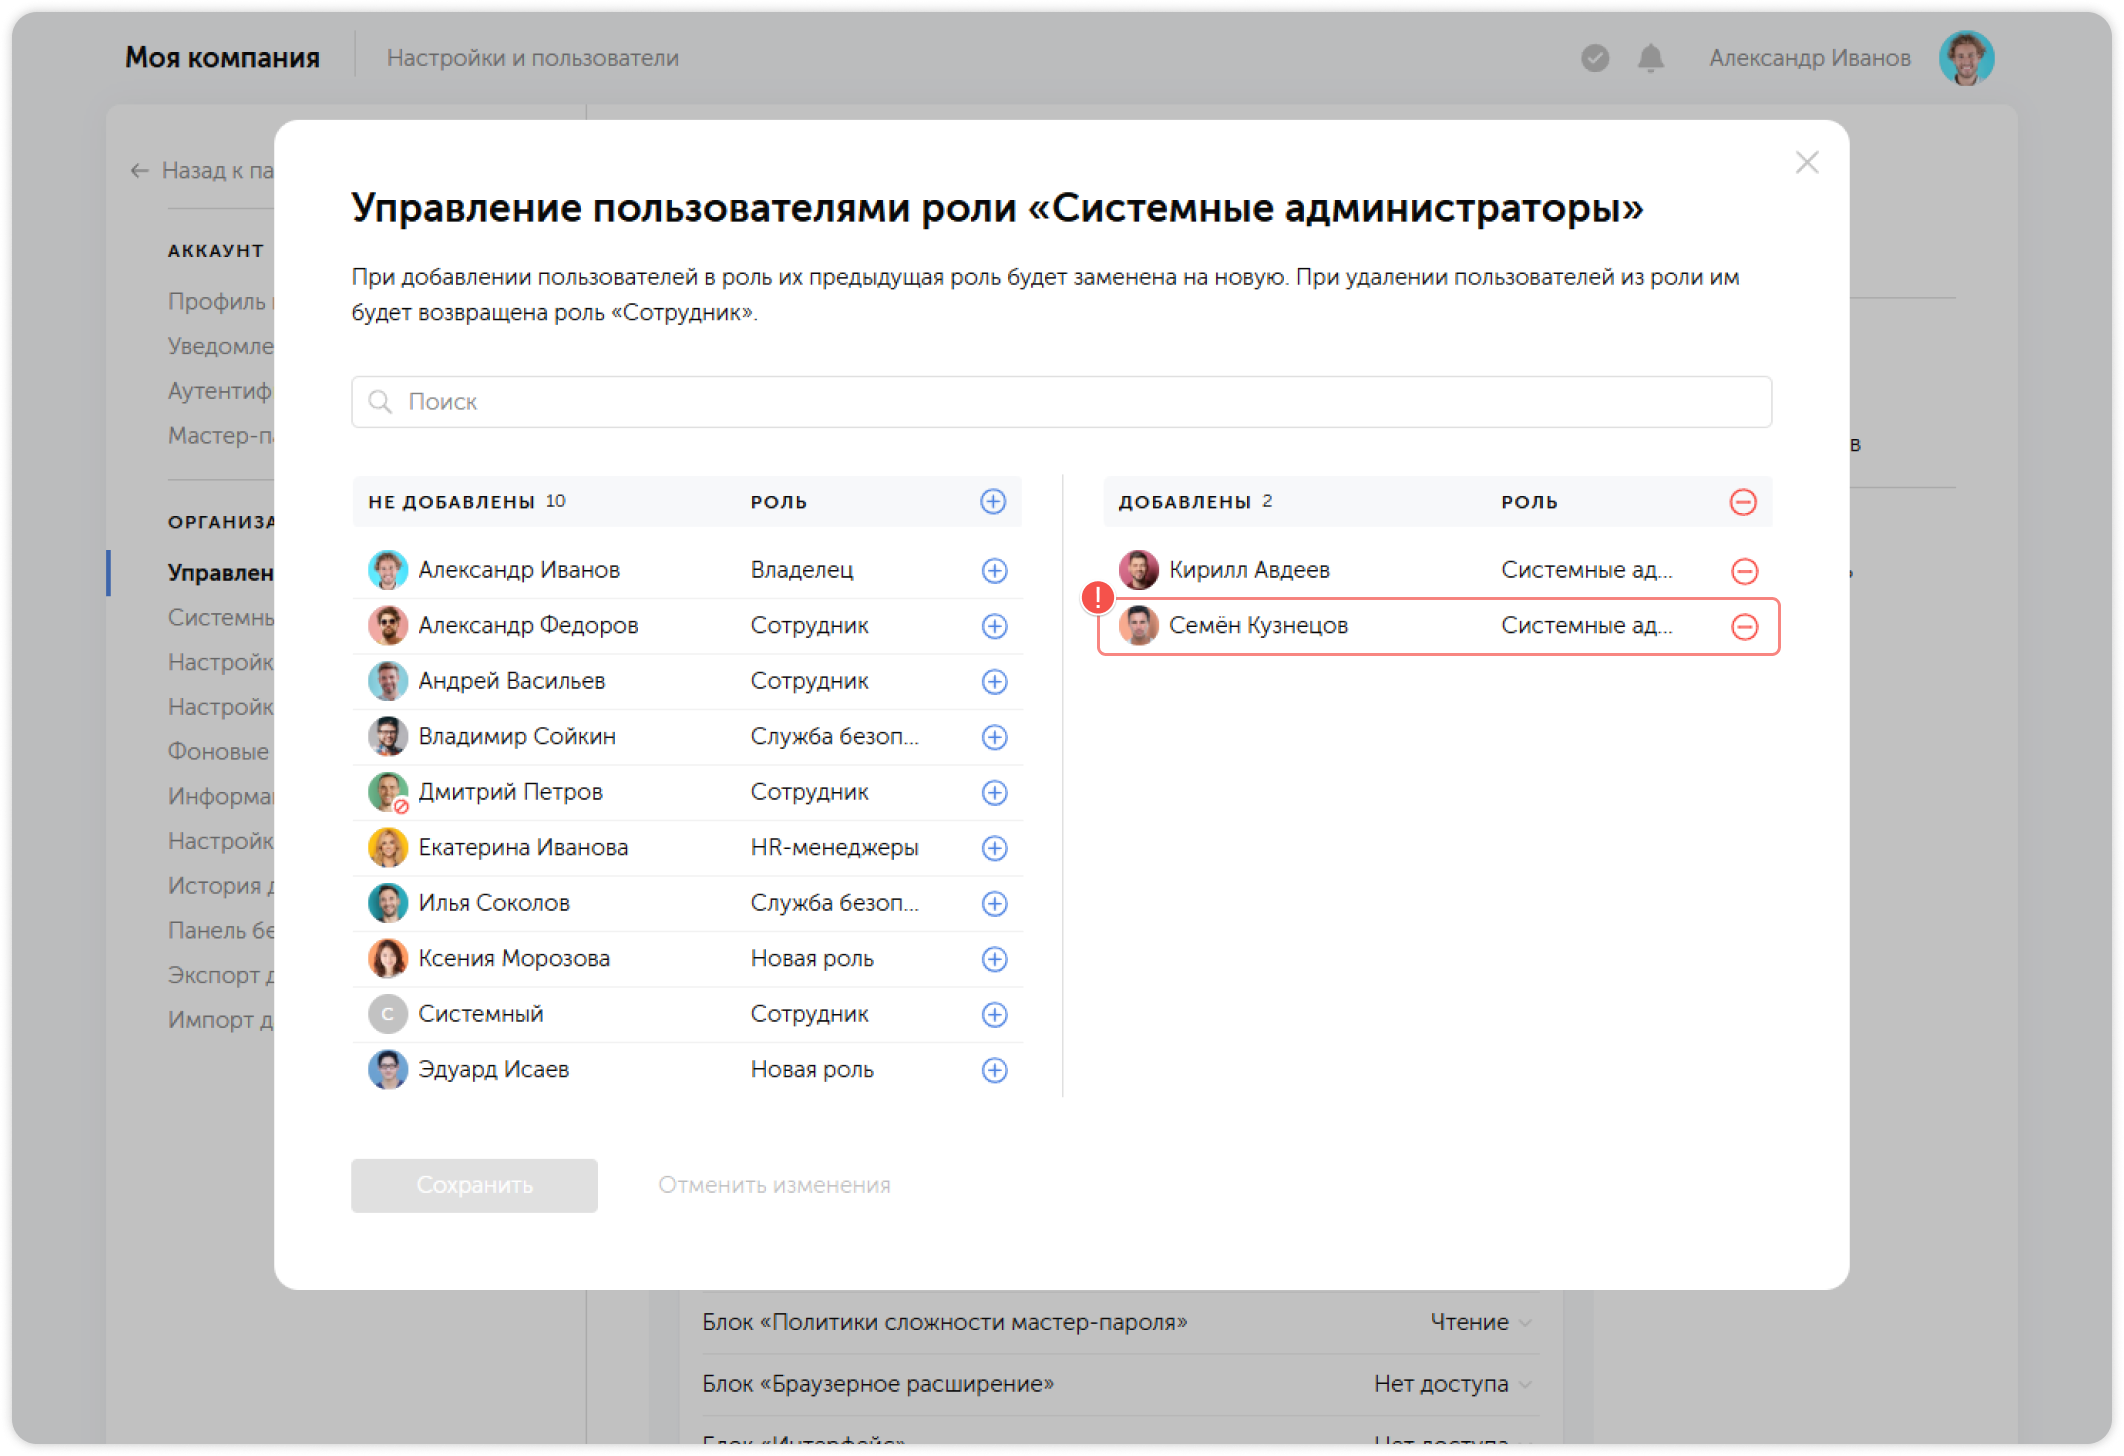
Task: Select Ксения Морозова row in list
Action: 513,959
